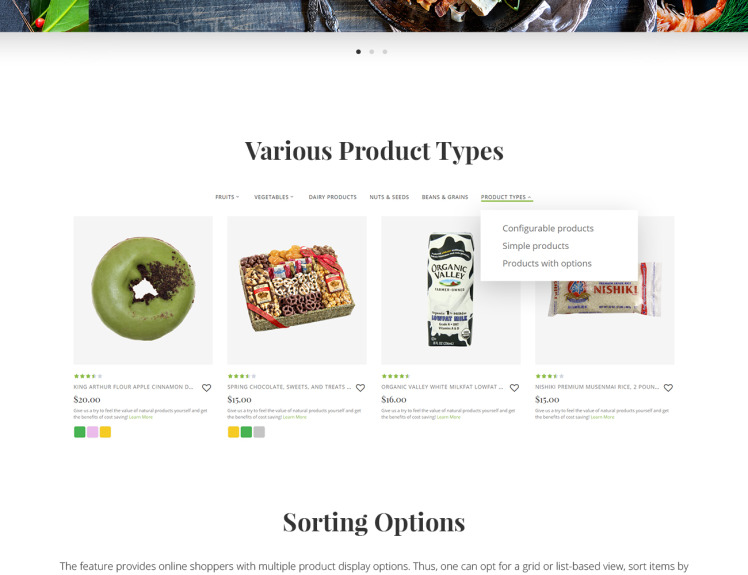Click heart icon for Spring Chocolate treats

tap(361, 388)
